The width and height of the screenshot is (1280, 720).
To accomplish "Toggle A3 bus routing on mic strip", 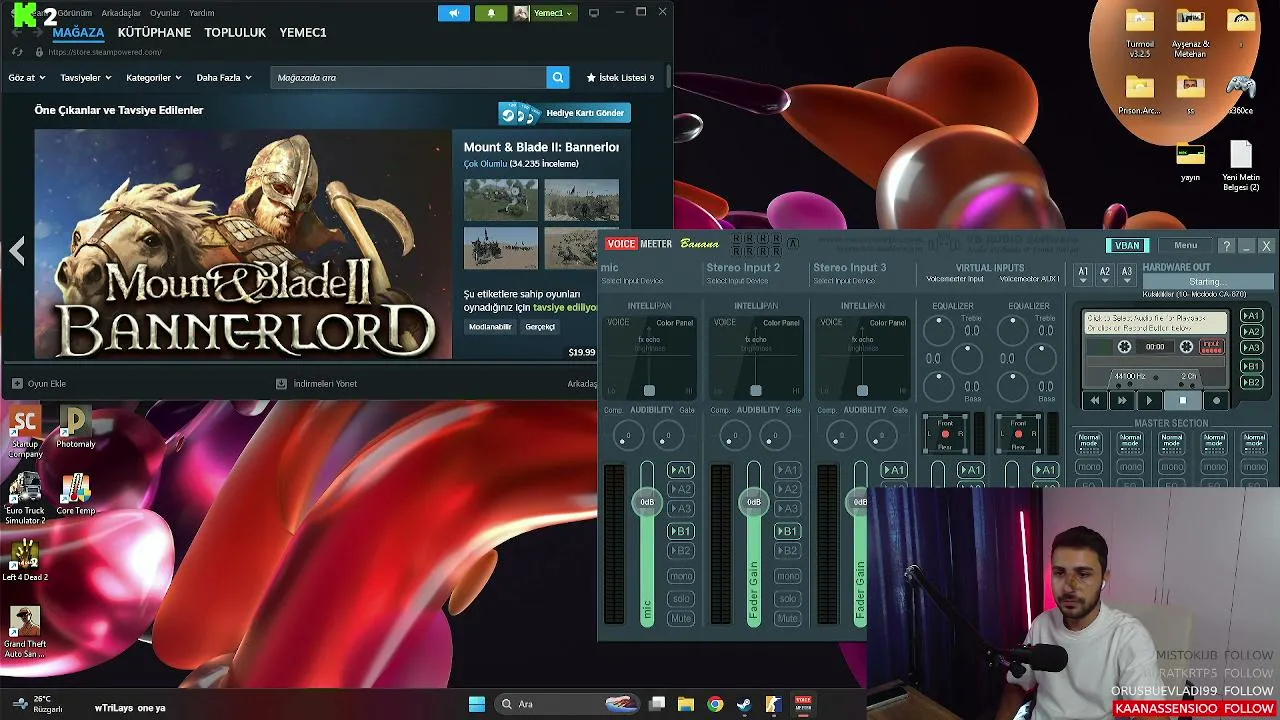I will [681, 508].
